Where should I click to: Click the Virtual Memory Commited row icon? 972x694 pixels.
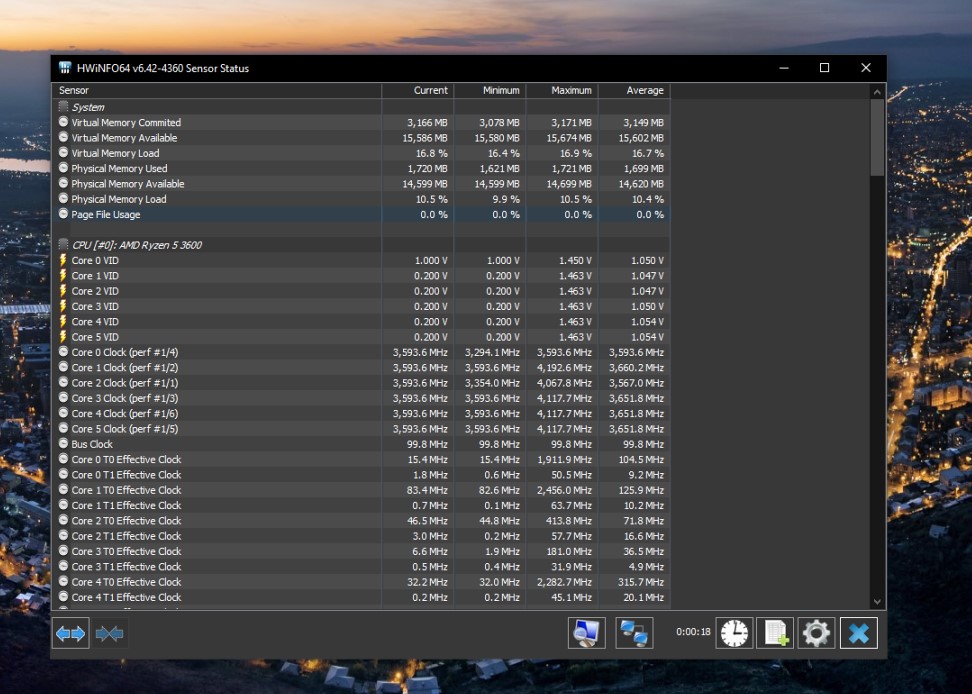(63, 122)
